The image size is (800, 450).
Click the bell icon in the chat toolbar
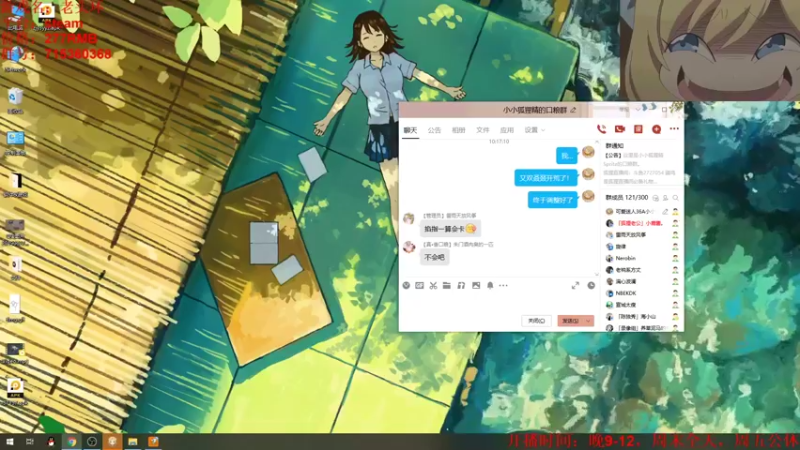pos(490,286)
